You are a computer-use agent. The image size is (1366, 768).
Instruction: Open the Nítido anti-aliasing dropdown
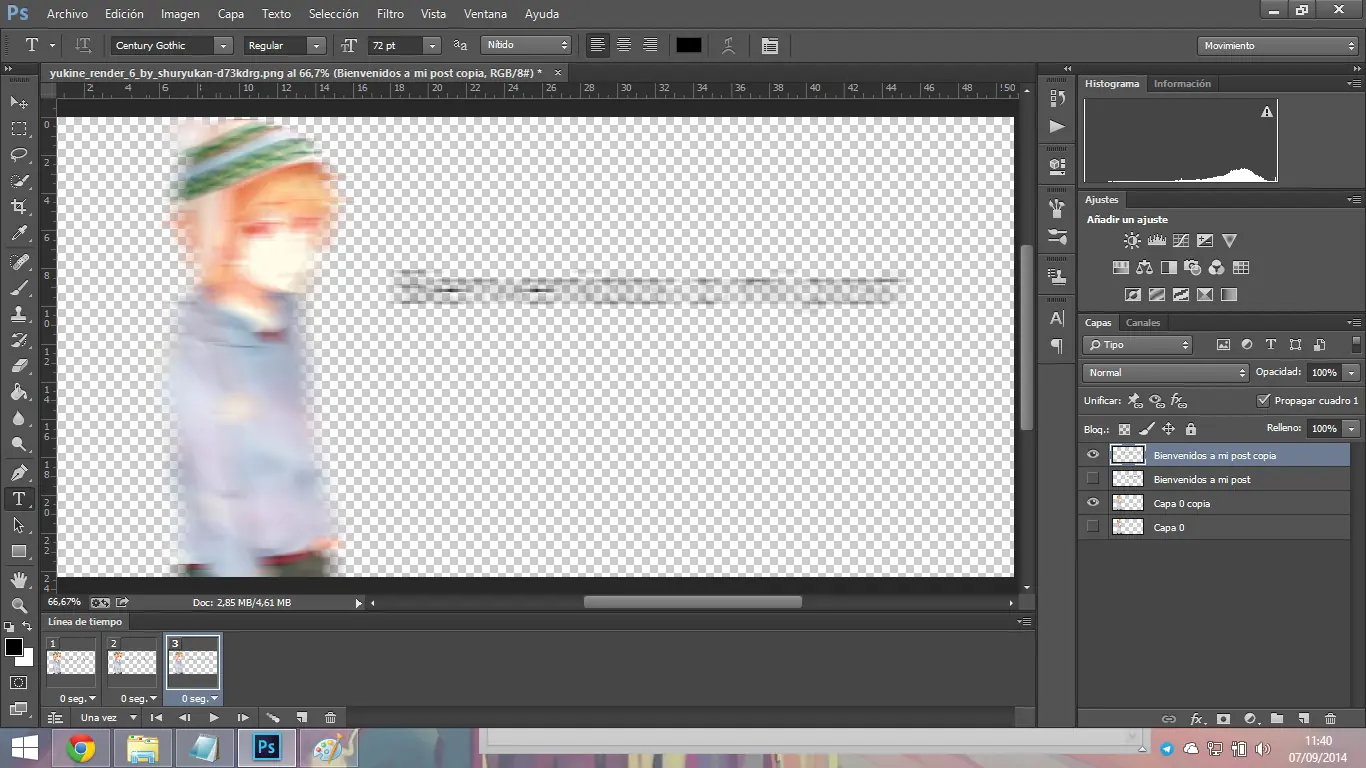(x=526, y=46)
